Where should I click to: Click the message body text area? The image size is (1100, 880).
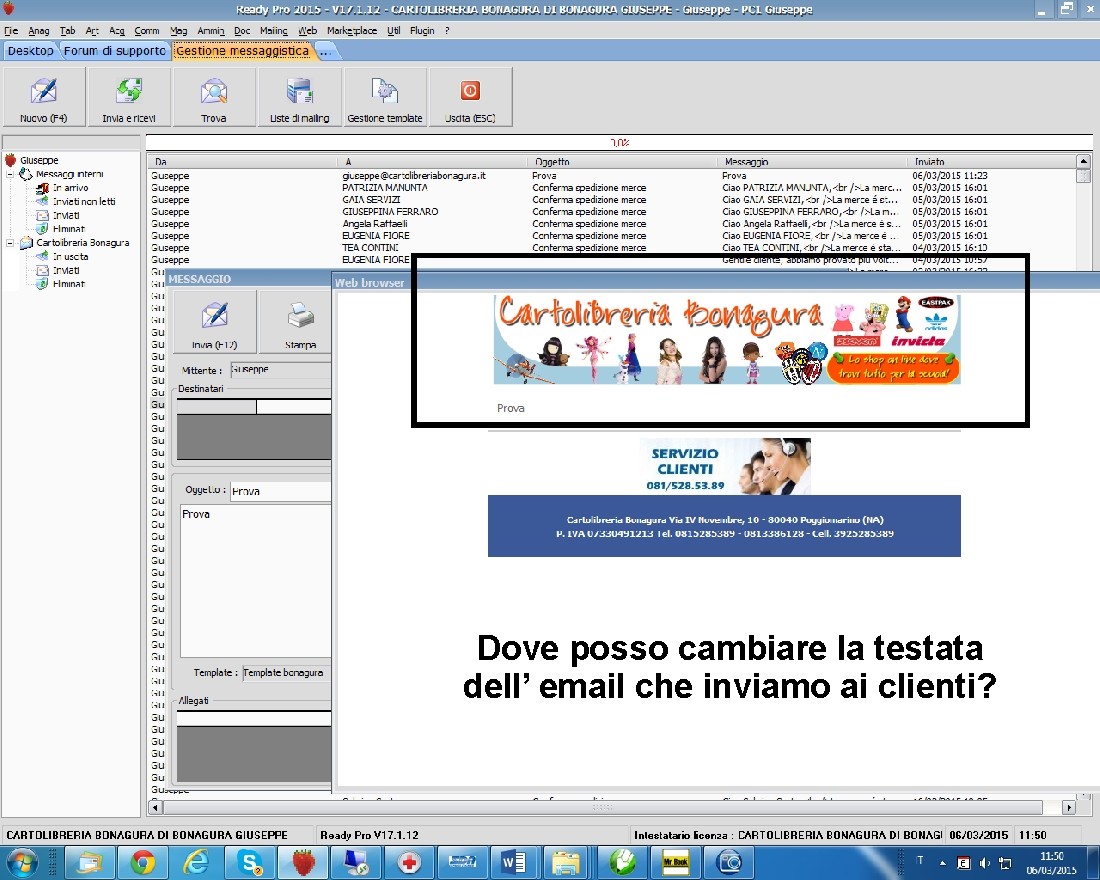point(256,580)
